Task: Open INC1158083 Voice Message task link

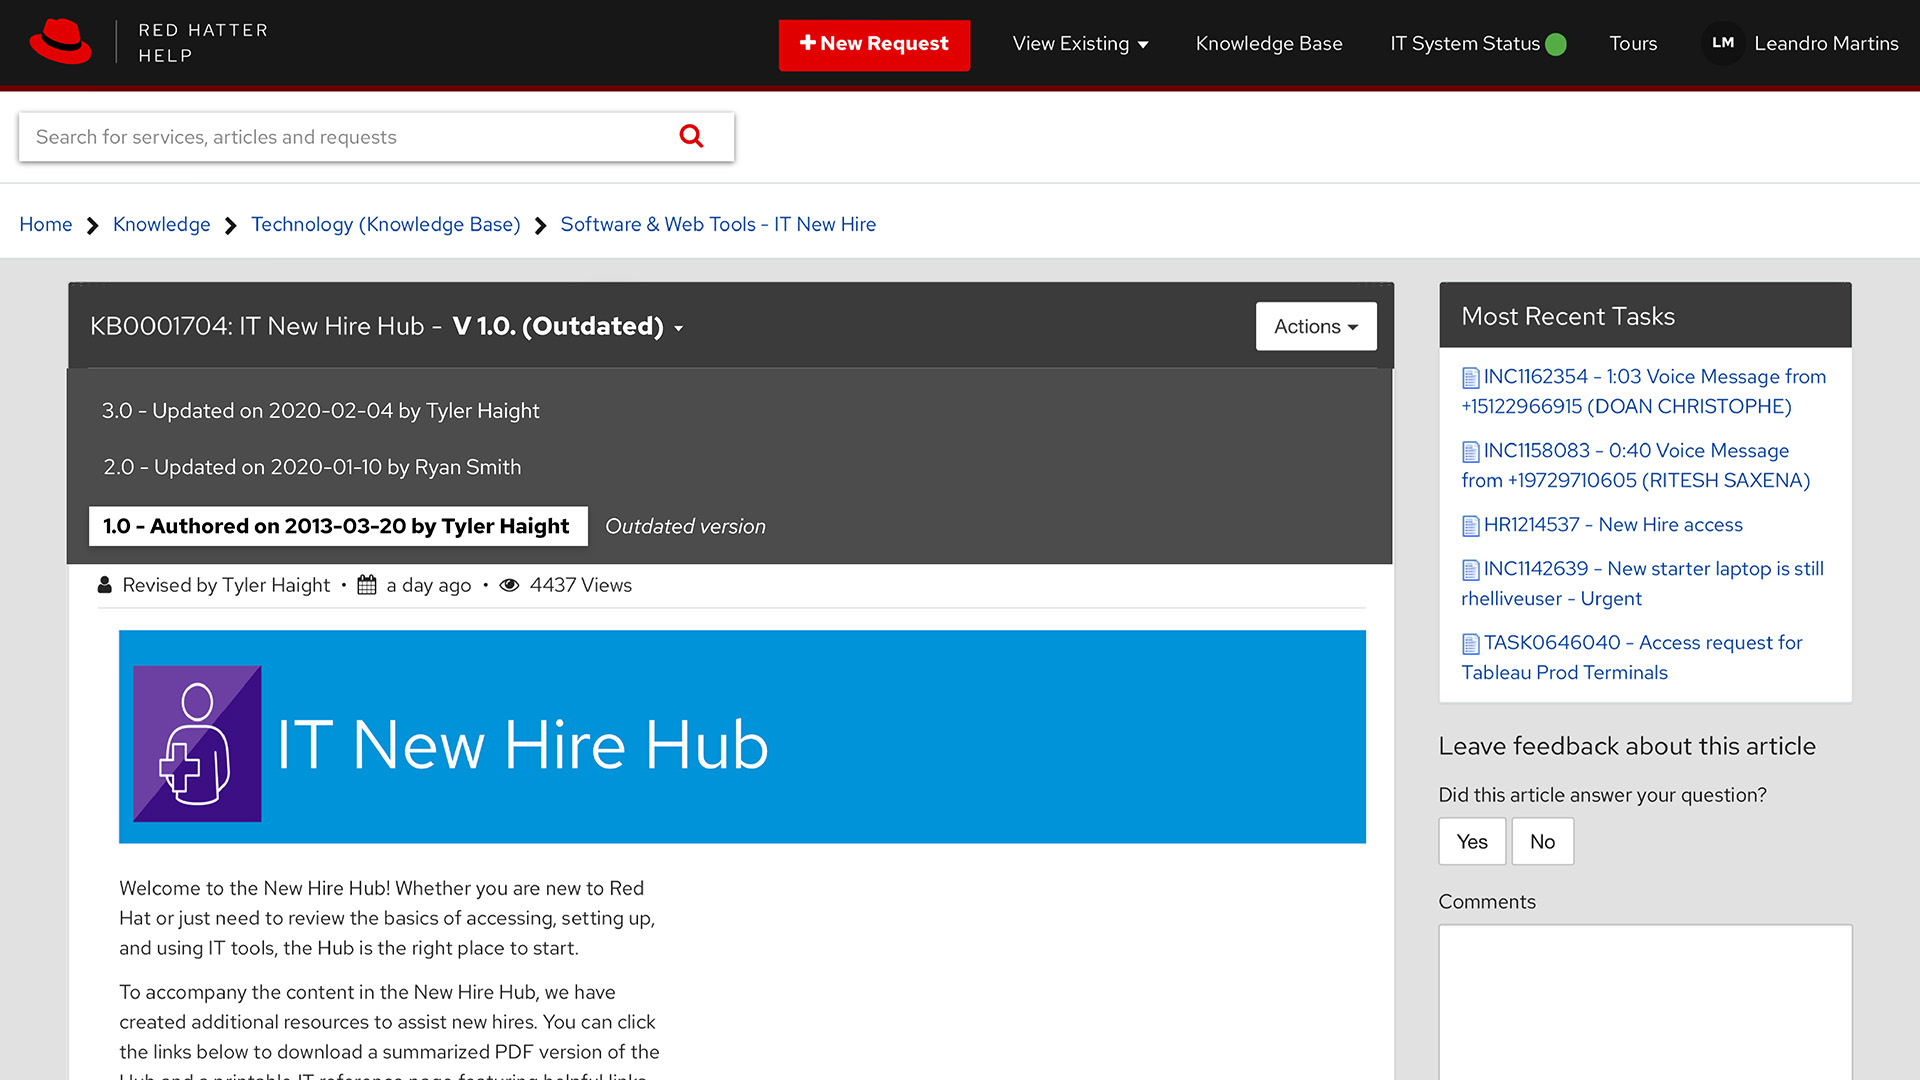Action: pyautogui.click(x=1636, y=466)
